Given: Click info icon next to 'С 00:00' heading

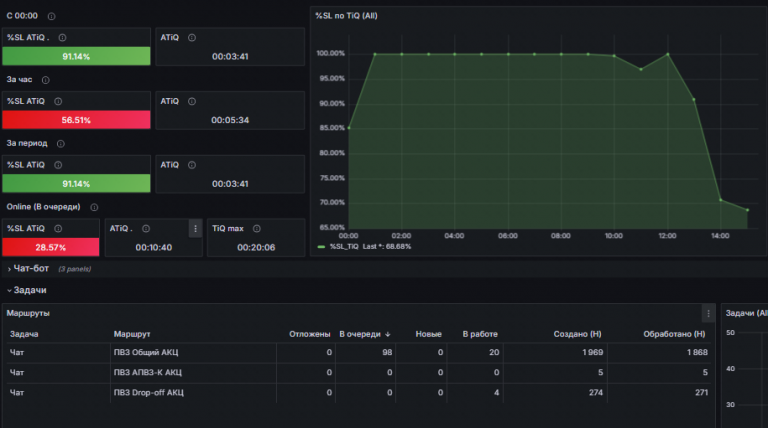Looking at the screenshot, I should click(x=51, y=16).
